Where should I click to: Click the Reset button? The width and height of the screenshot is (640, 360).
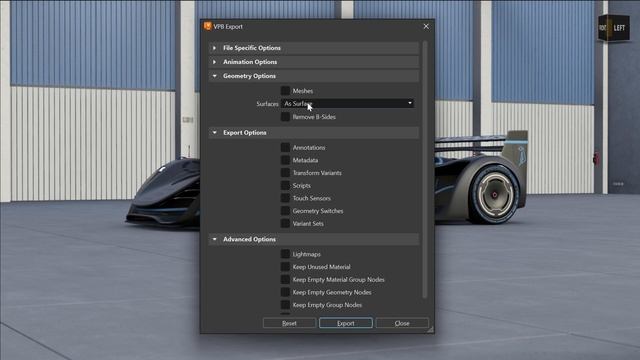point(289,323)
